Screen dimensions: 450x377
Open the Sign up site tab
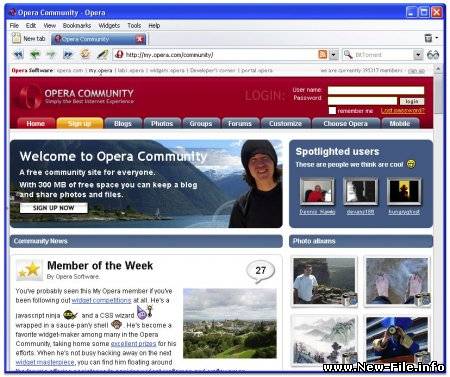79,123
